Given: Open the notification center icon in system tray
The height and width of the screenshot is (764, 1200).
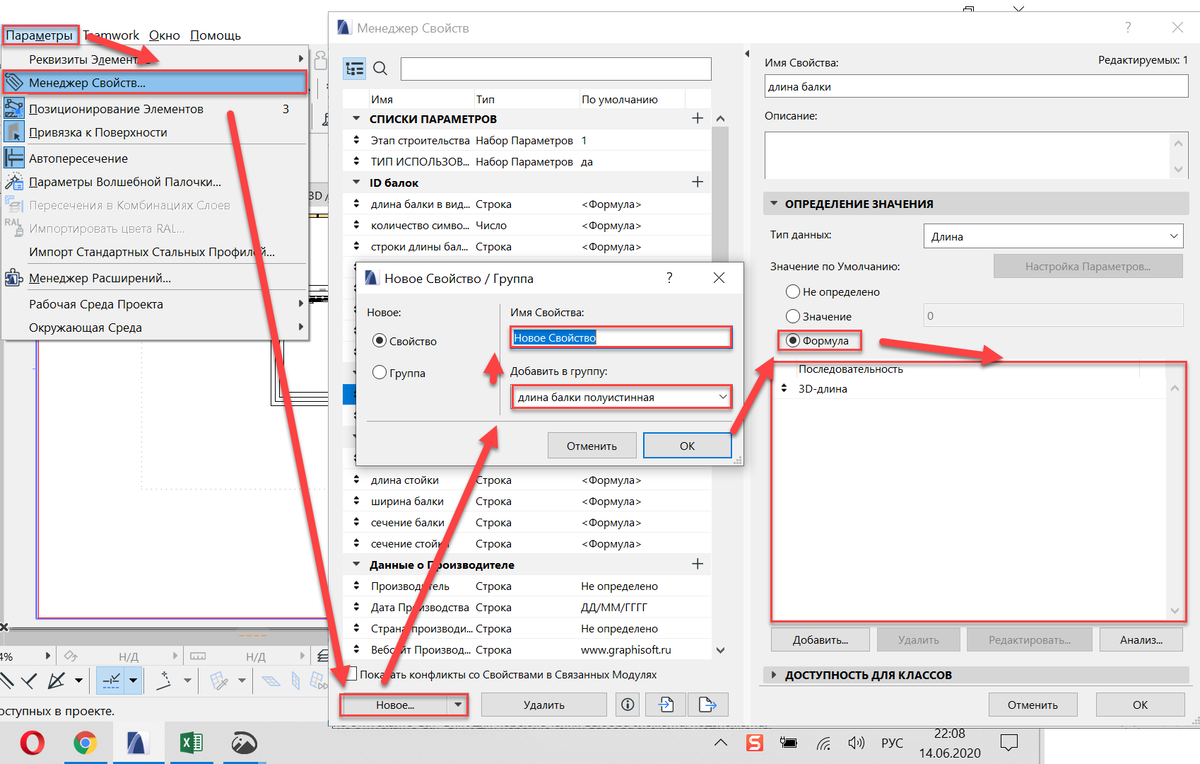Looking at the screenshot, I should [1011, 743].
